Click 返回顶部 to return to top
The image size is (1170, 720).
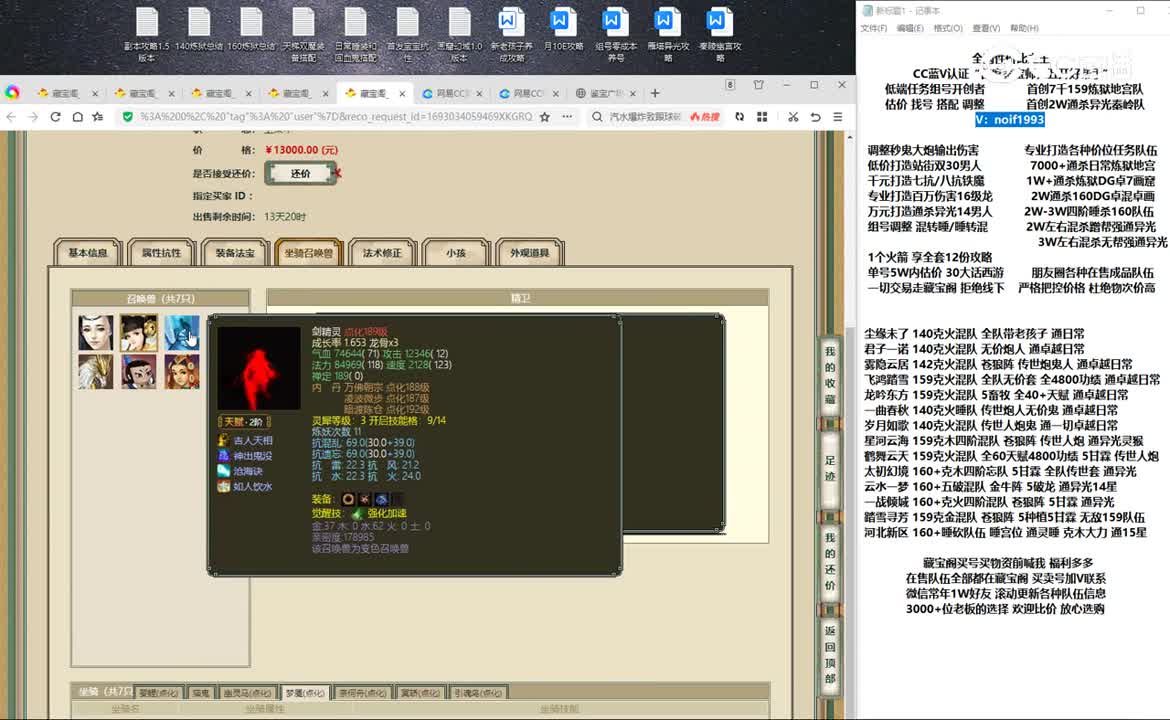click(830, 655)
